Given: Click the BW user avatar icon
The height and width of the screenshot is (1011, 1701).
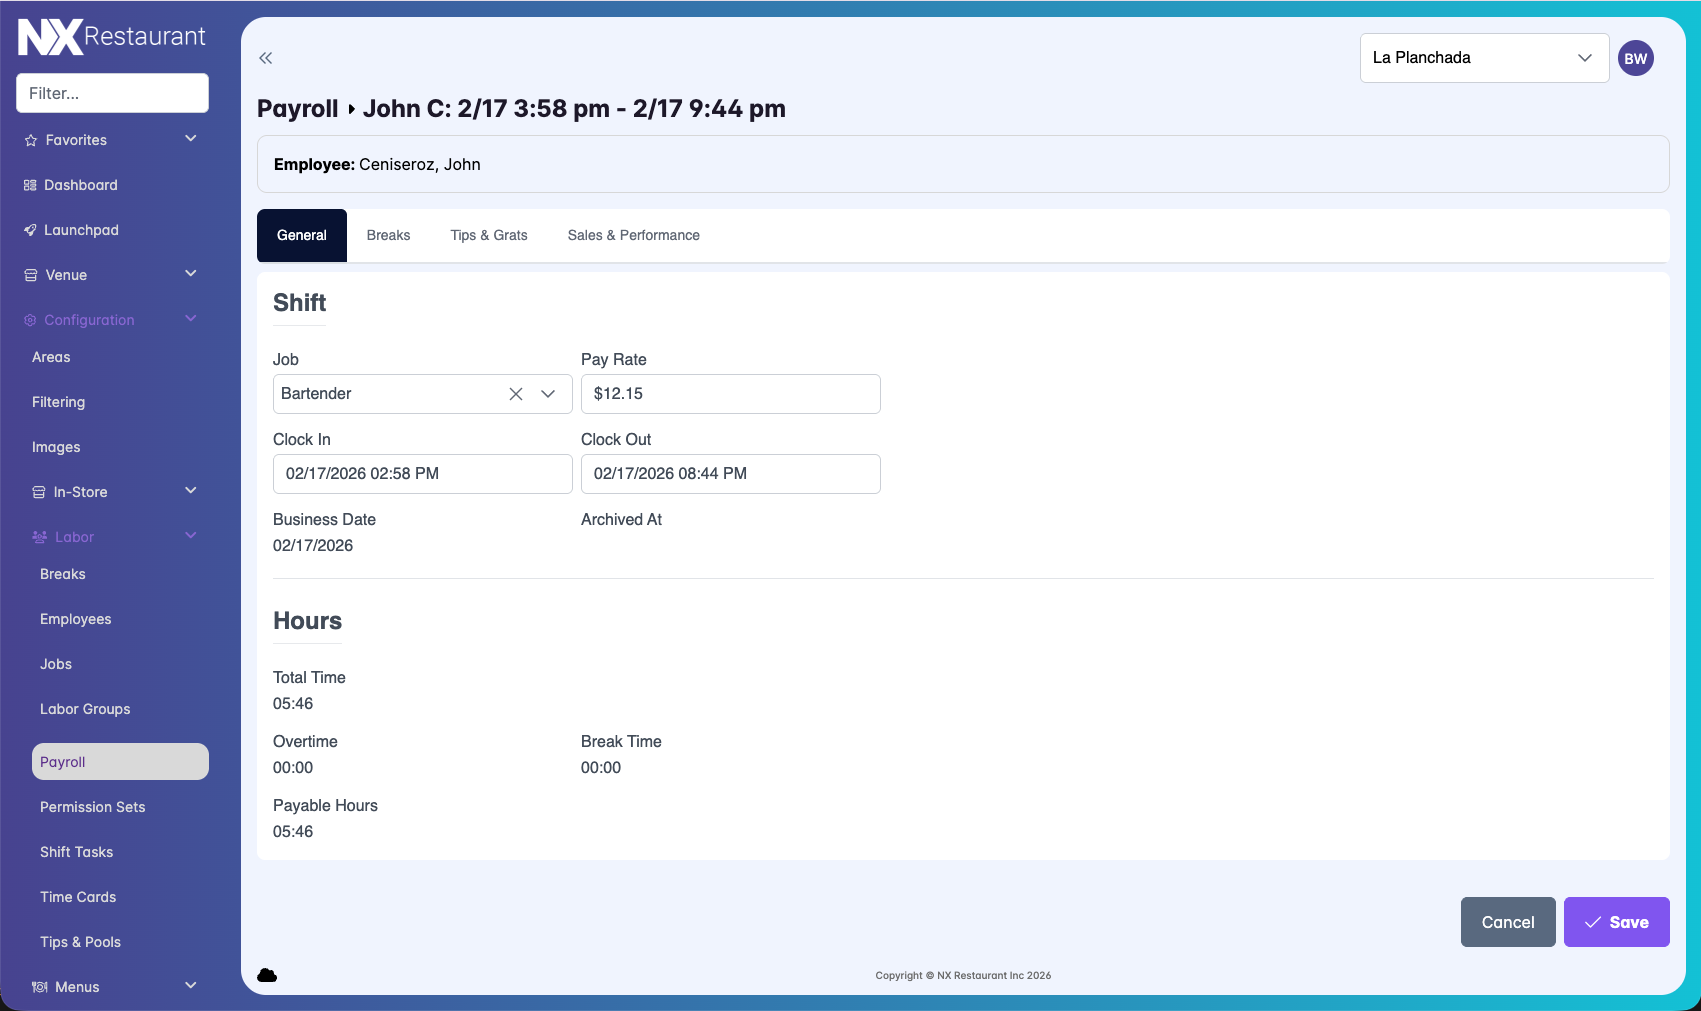Looking at the screenshot, I should pyautogui.click(x=1635, y=58).
